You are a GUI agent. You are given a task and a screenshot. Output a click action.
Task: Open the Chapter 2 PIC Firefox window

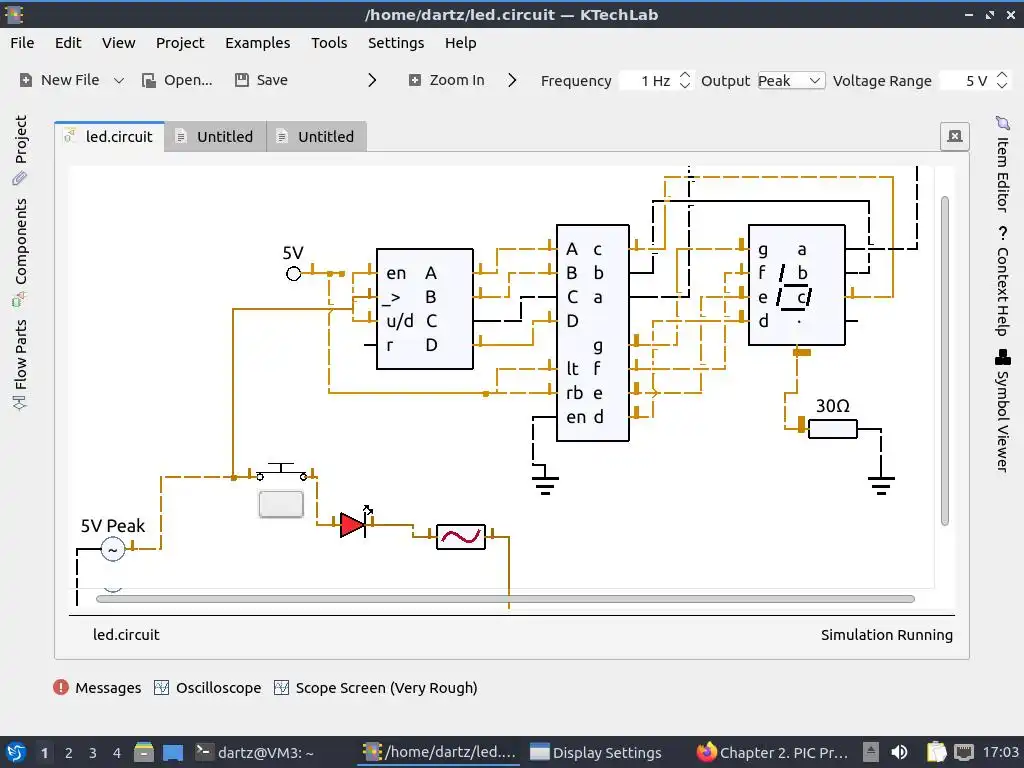771,752
